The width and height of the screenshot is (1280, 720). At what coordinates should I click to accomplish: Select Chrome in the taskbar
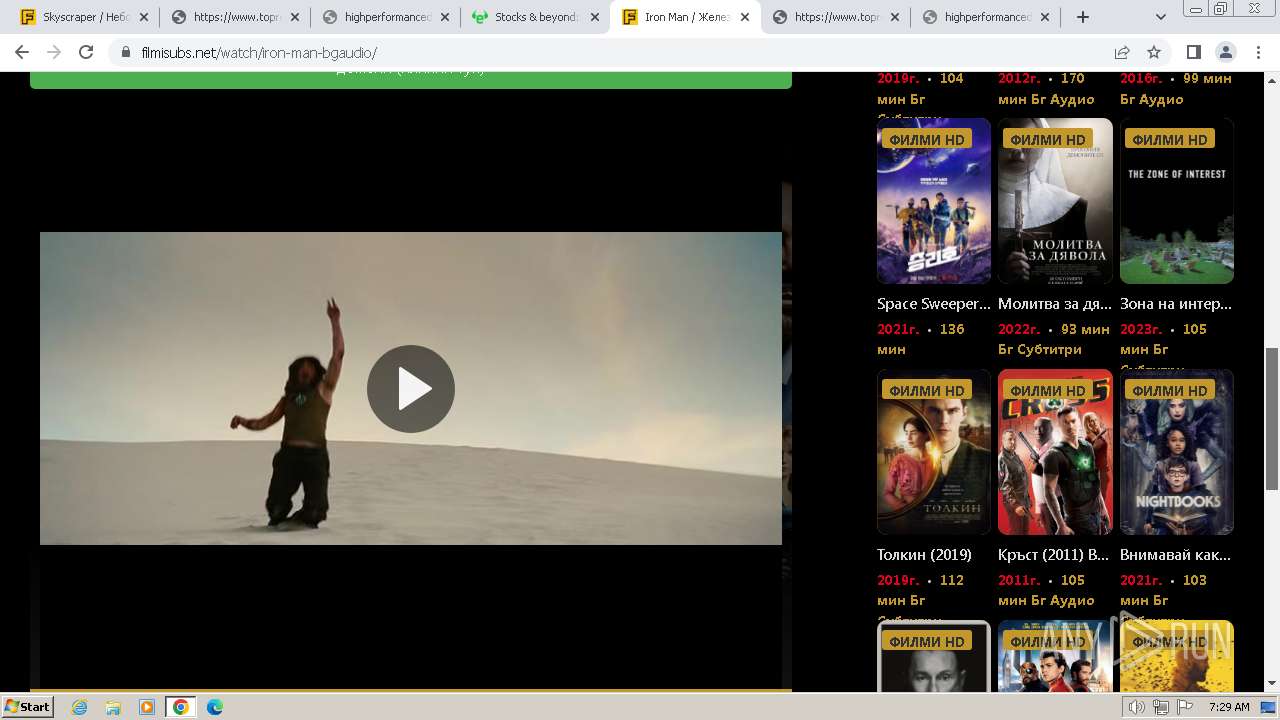click(180, 707)
